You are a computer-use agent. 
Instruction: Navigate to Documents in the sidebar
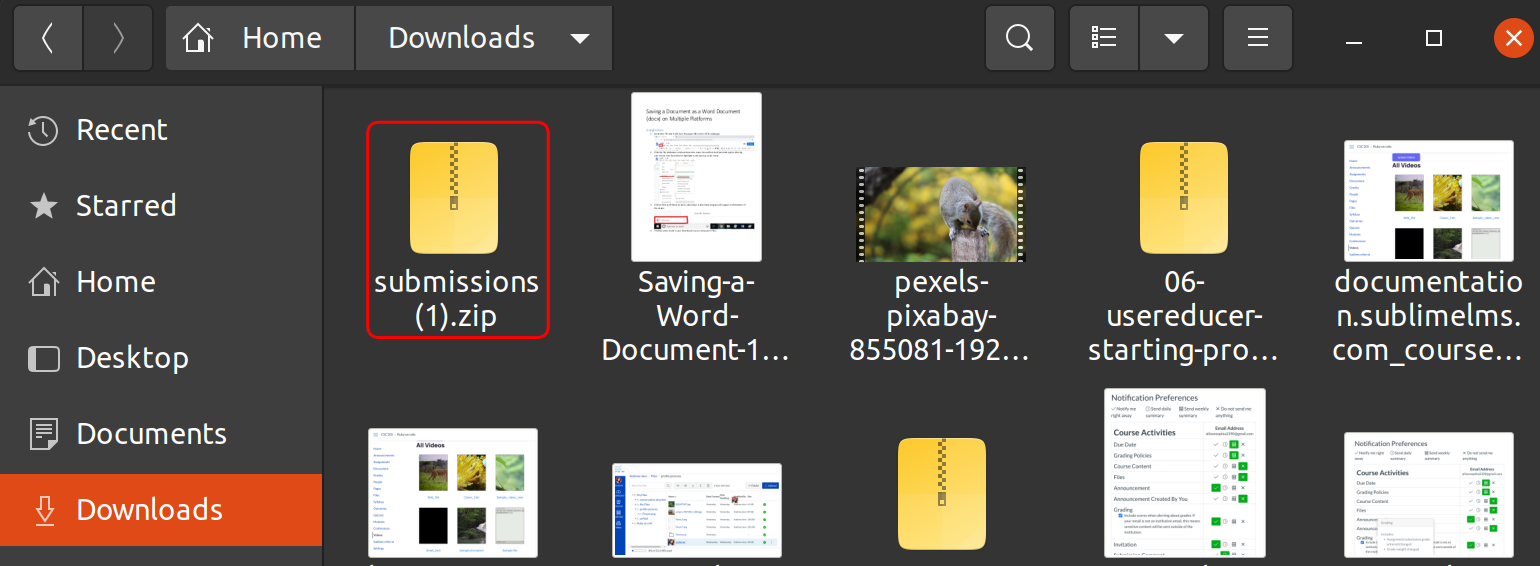point(151,434)
